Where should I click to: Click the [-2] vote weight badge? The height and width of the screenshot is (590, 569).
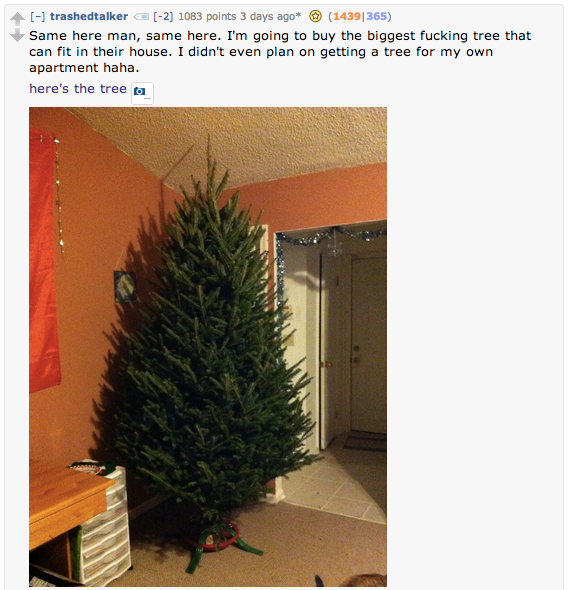coord(163,16)
